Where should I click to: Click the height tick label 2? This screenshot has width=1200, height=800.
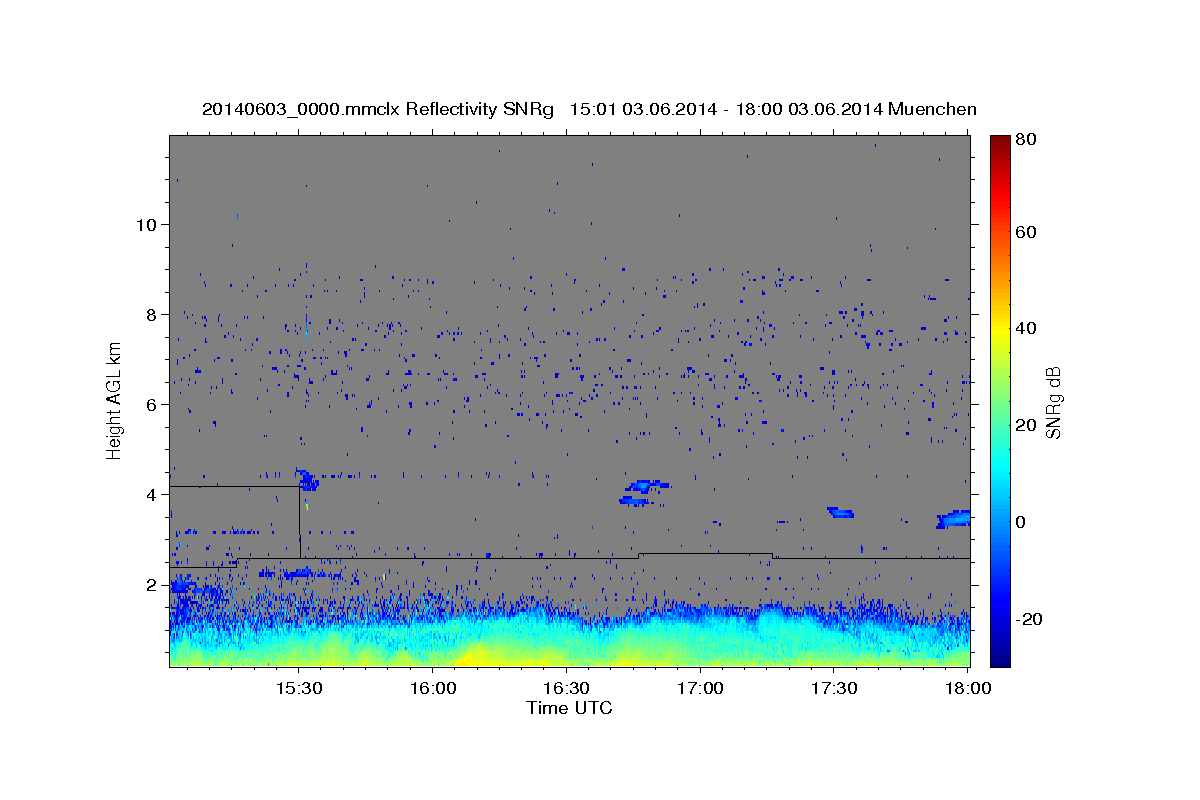[152, 584]
